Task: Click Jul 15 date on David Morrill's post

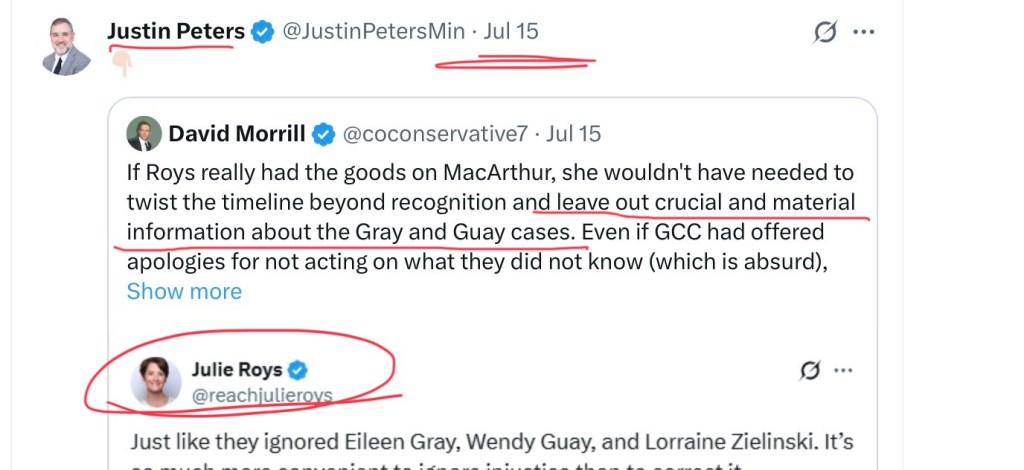Action: pyautogui.click(x=574, y=133)
